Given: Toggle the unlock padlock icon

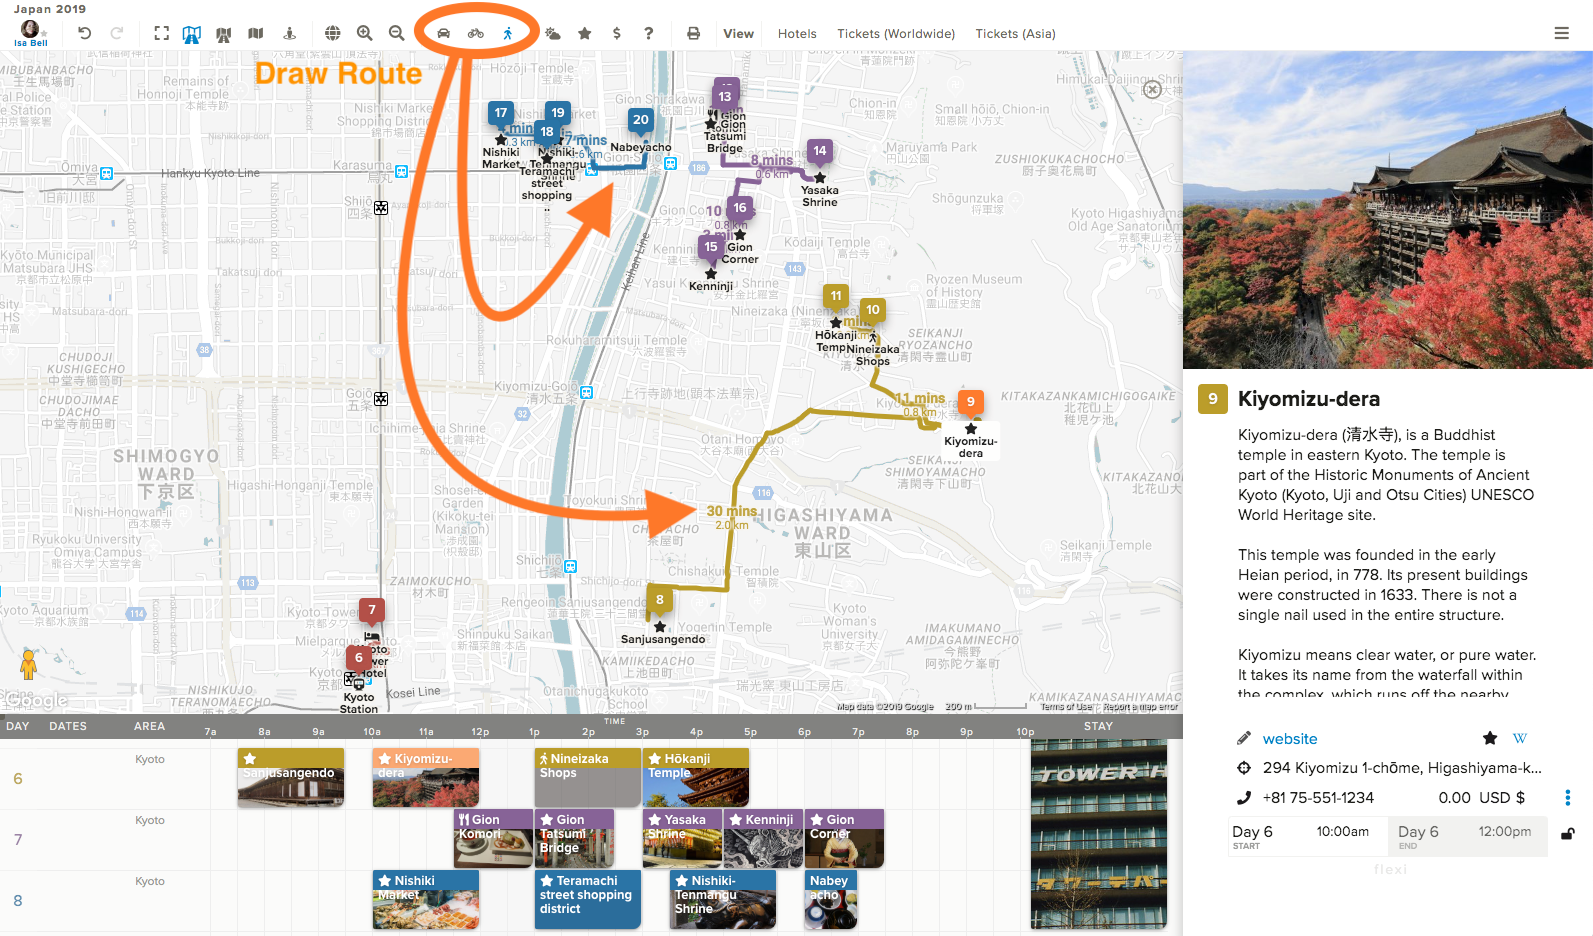Looking at the screenshot, I should 1568,833.
